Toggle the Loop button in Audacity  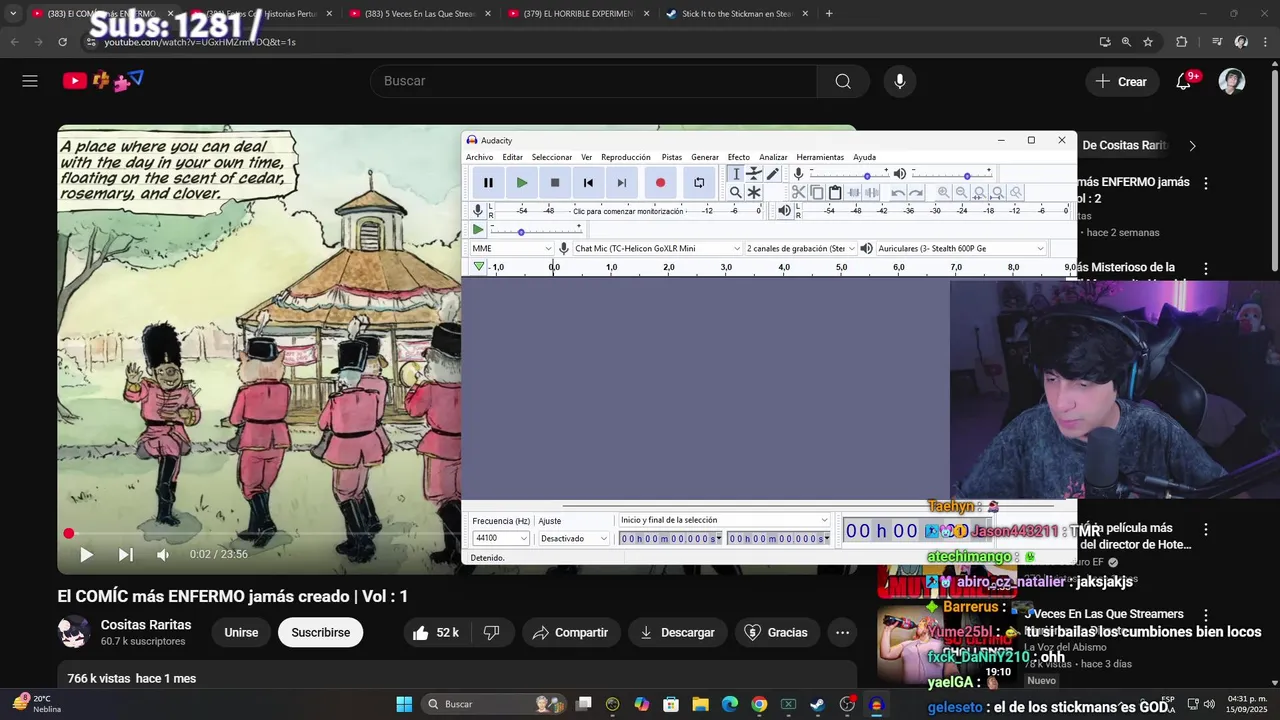(699, 183)
